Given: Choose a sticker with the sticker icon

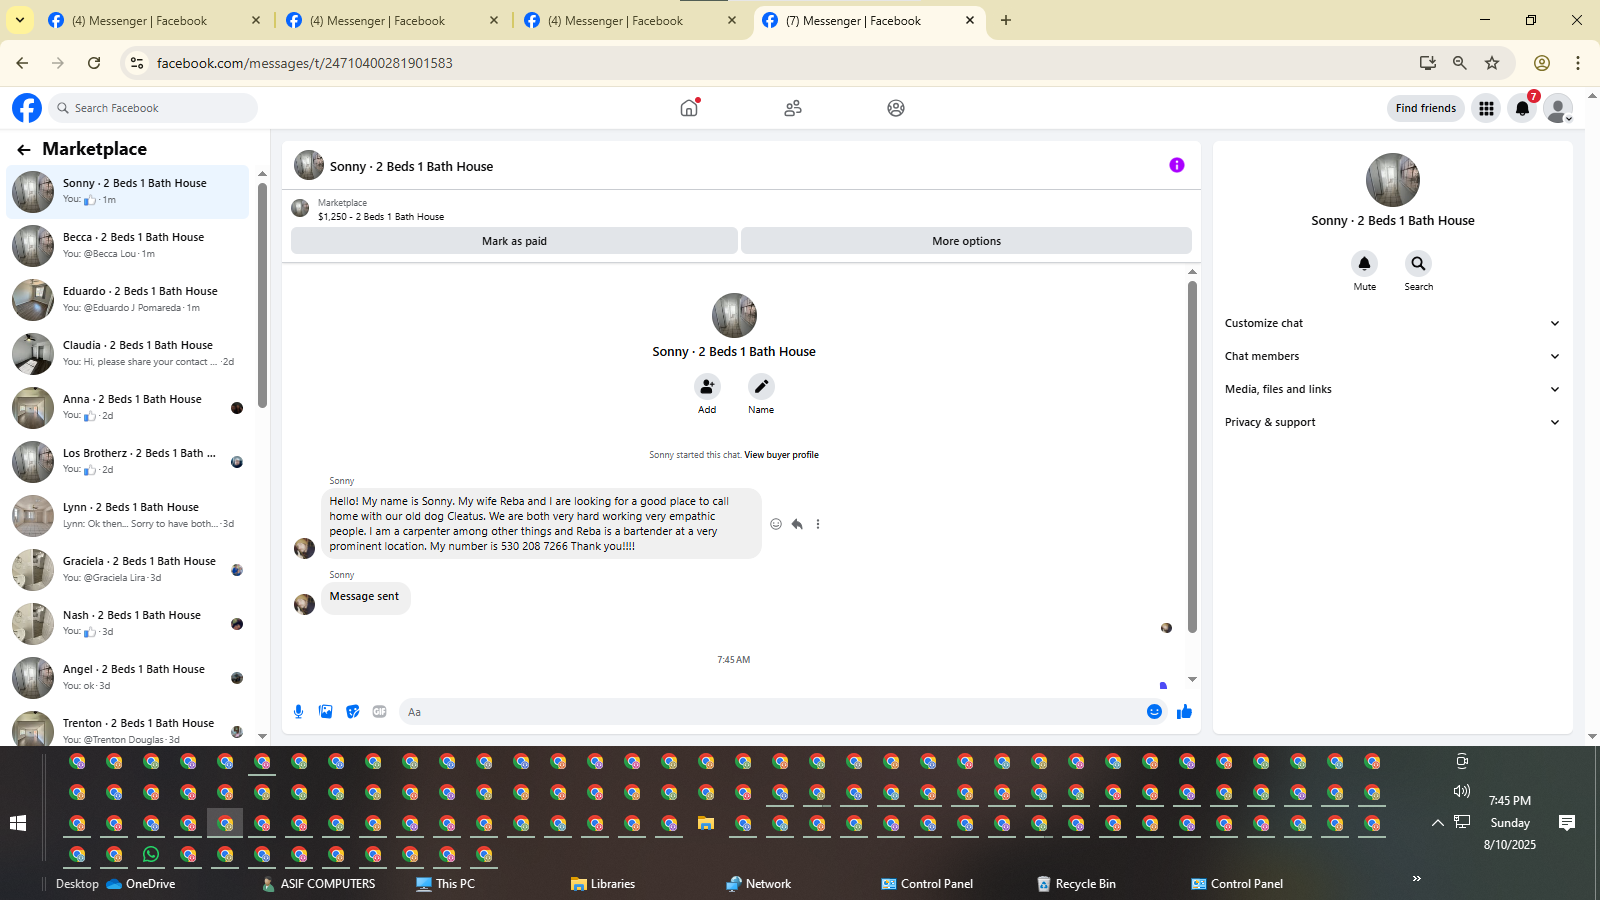Looking at the screenshot, I should coord(352,711).
